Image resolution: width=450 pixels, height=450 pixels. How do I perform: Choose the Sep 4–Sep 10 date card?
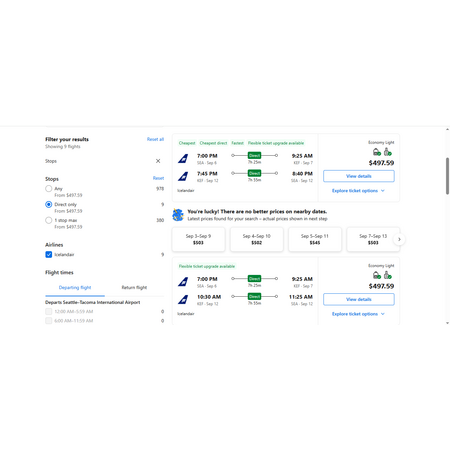[257, 239]
